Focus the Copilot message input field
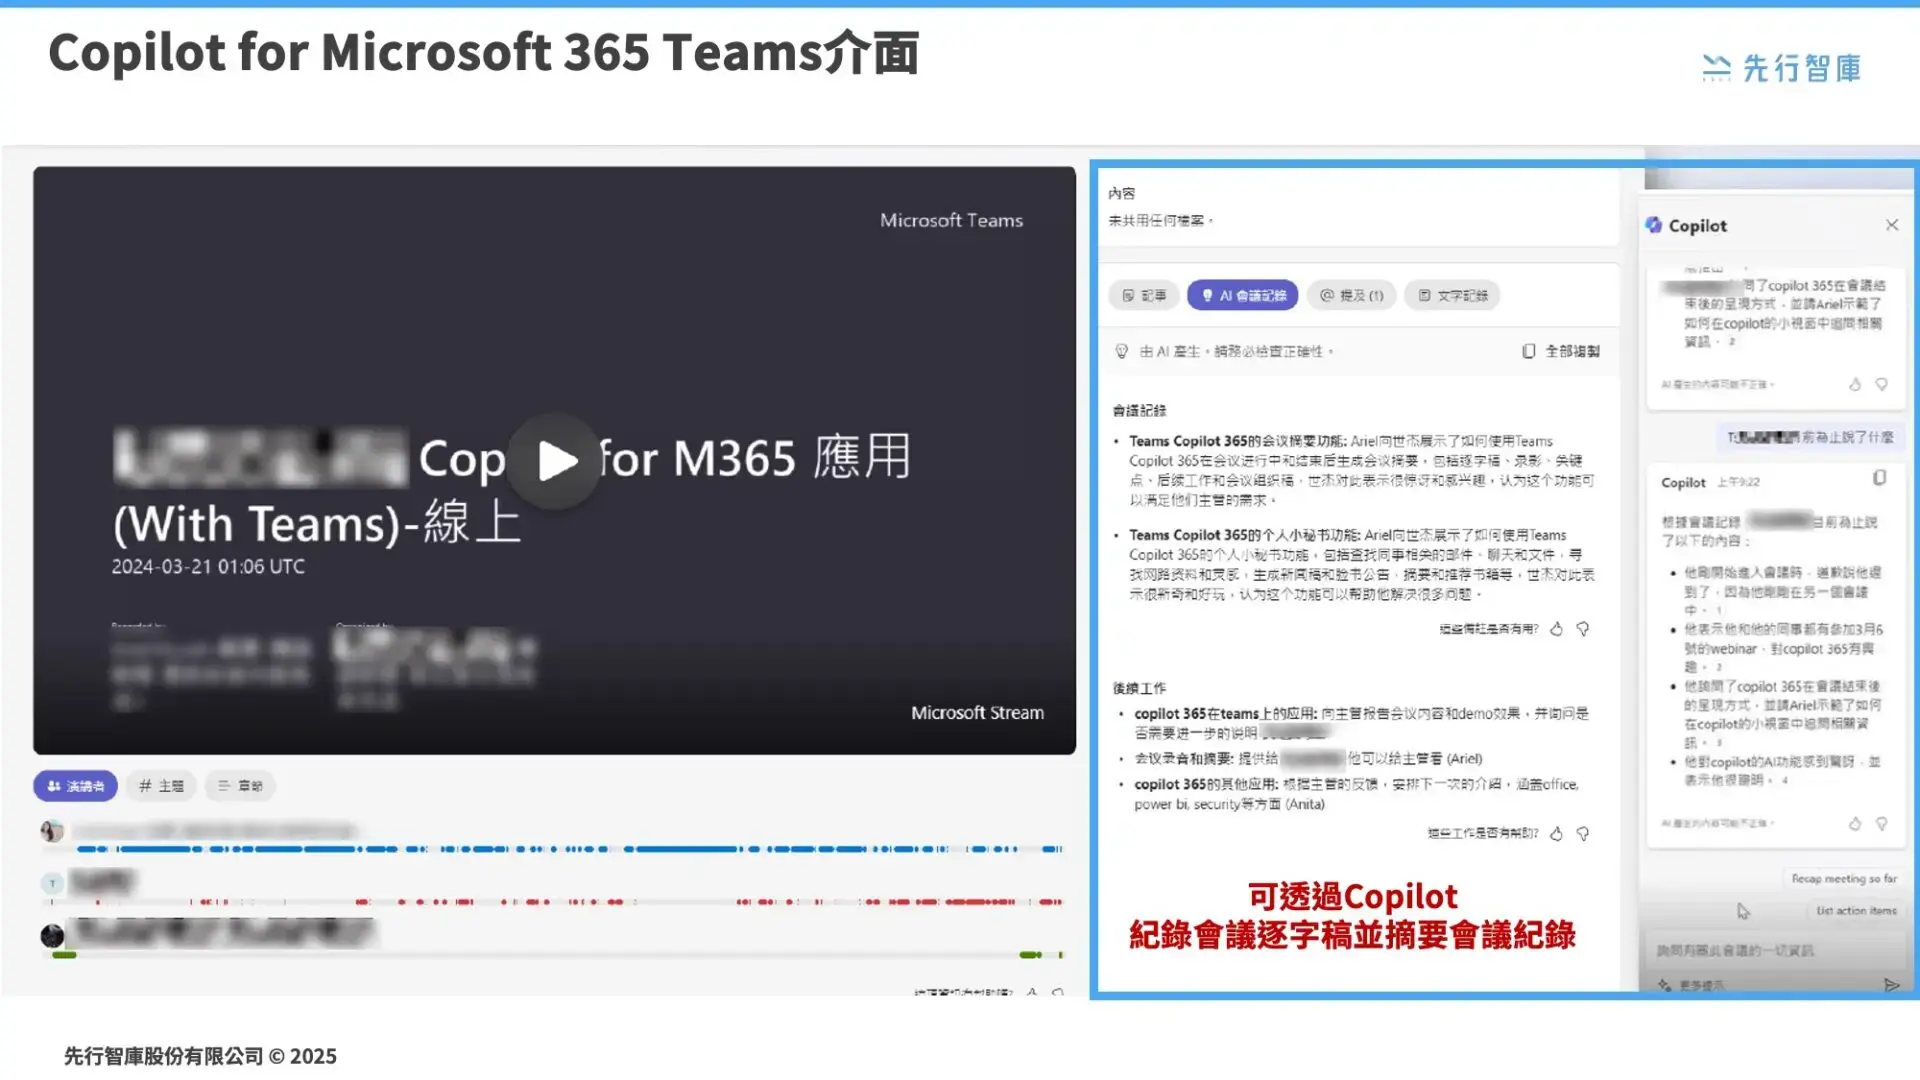Viewport: 1920px width, 1080px height. (1776, 950)
